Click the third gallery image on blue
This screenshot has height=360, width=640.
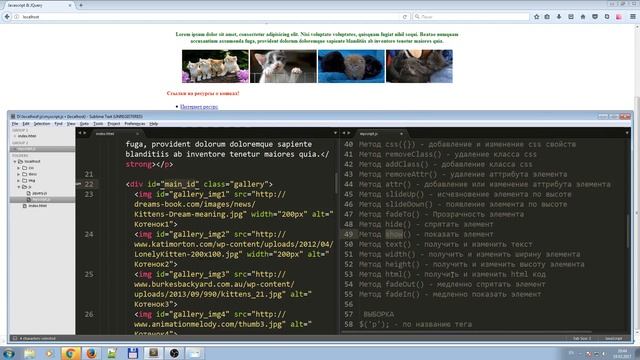[x=351, y=66]
